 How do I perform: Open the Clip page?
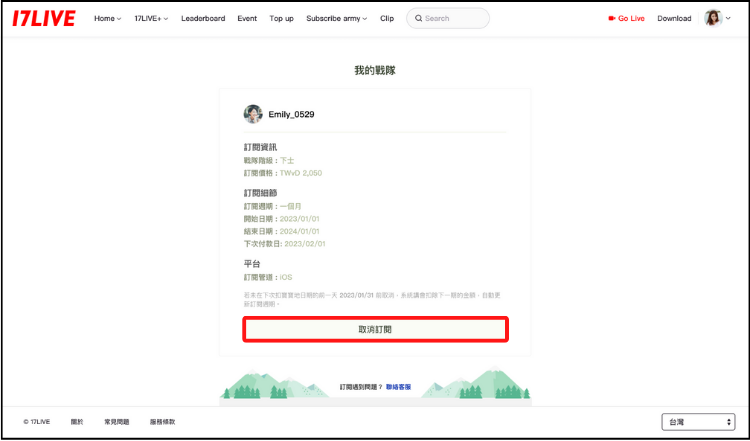click(x=387, y=18)
